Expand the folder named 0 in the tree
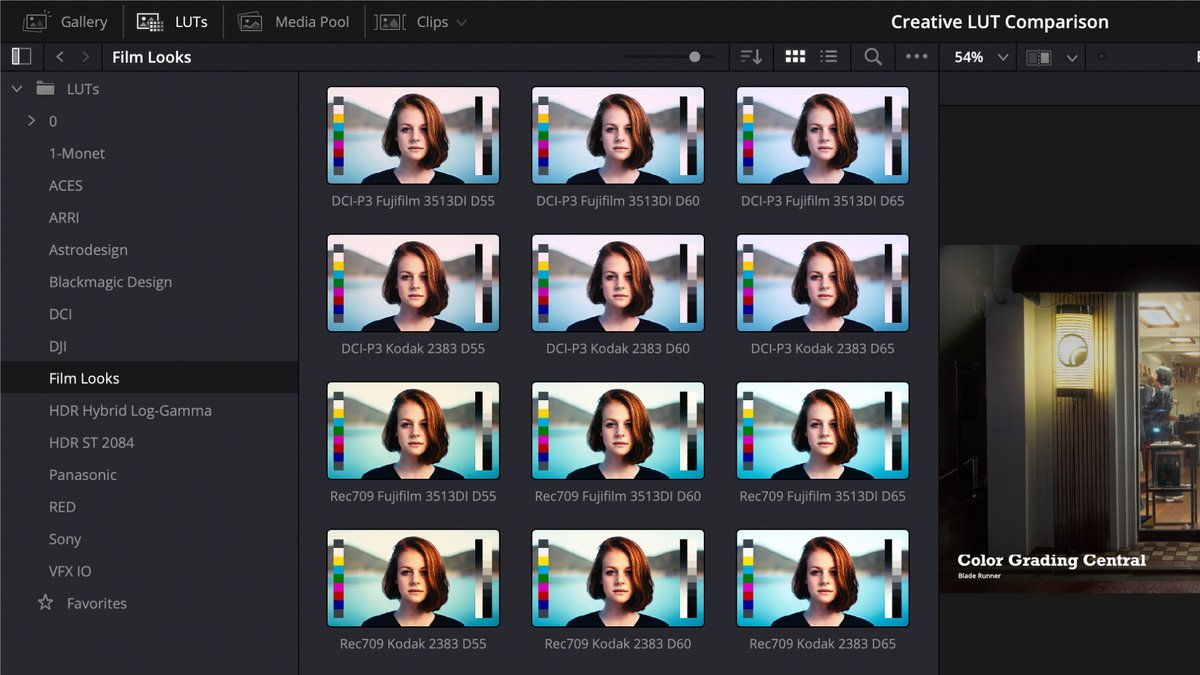Viewport: 1200px width, 675px height. pyautogui.click(x=31, y=120)
